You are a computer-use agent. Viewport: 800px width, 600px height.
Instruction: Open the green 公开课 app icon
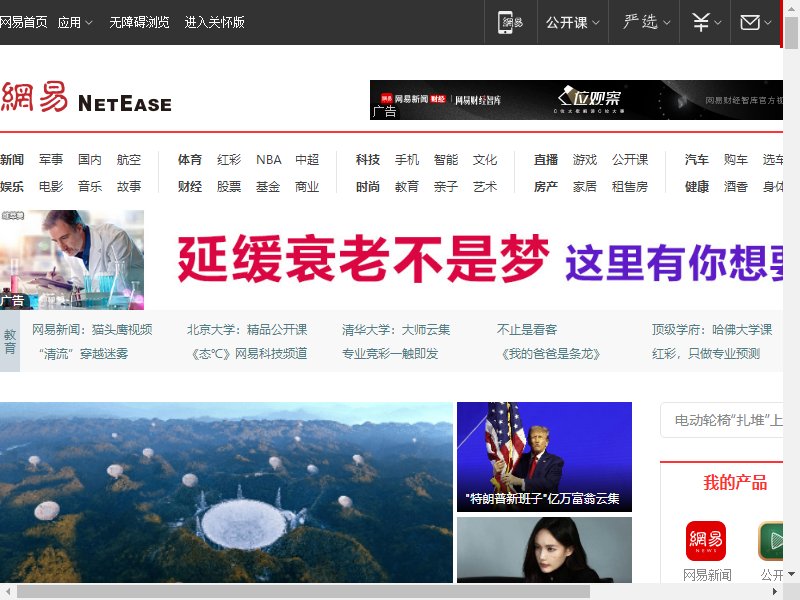point(770,540)
